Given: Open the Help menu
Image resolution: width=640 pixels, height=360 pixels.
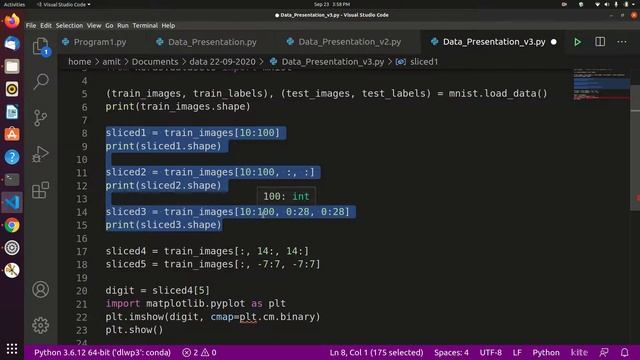Looking at the screenshot, I should (168, 25).
